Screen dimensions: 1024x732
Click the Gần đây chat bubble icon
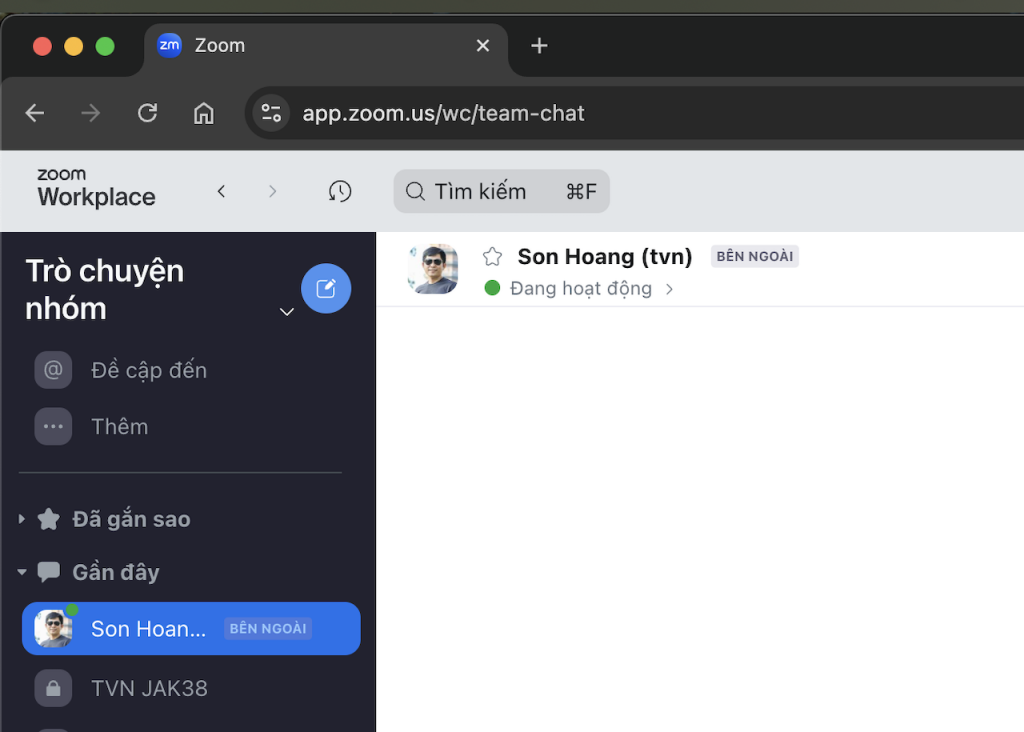point(48,572)
